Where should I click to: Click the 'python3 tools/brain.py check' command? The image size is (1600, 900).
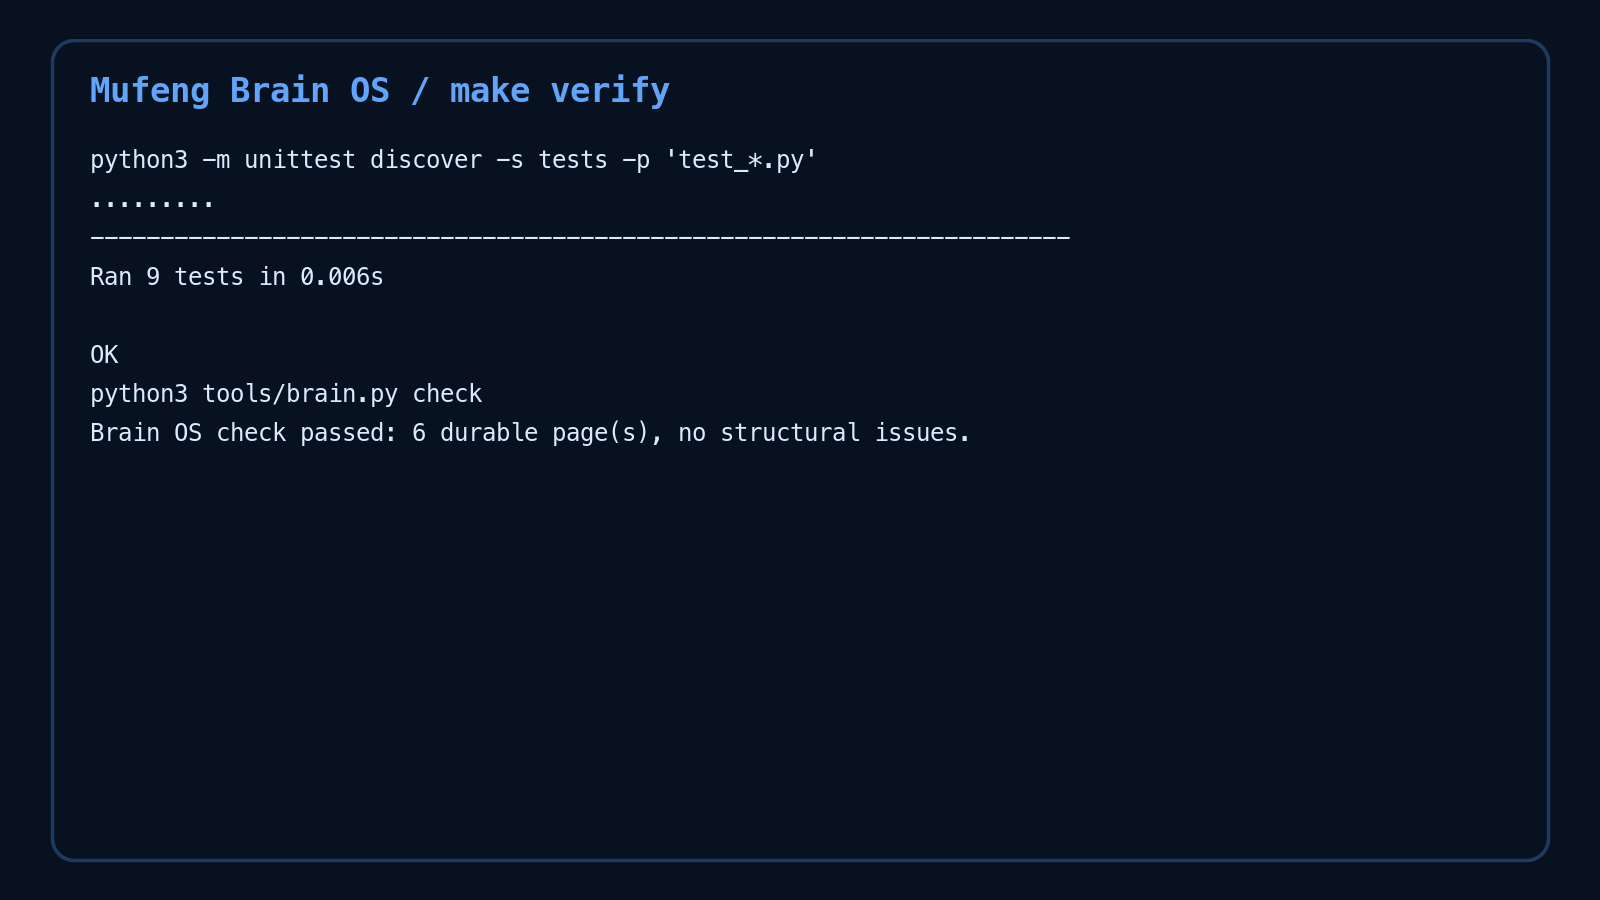click(x=286, y=394)
